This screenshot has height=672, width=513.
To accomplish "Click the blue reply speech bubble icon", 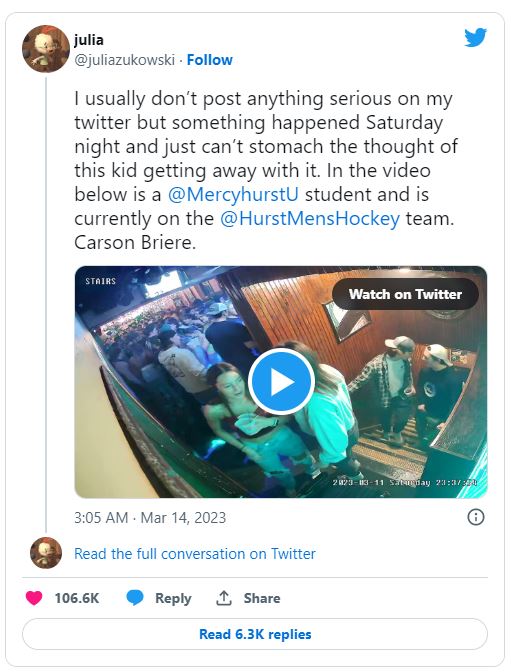I will coord(135,597).
